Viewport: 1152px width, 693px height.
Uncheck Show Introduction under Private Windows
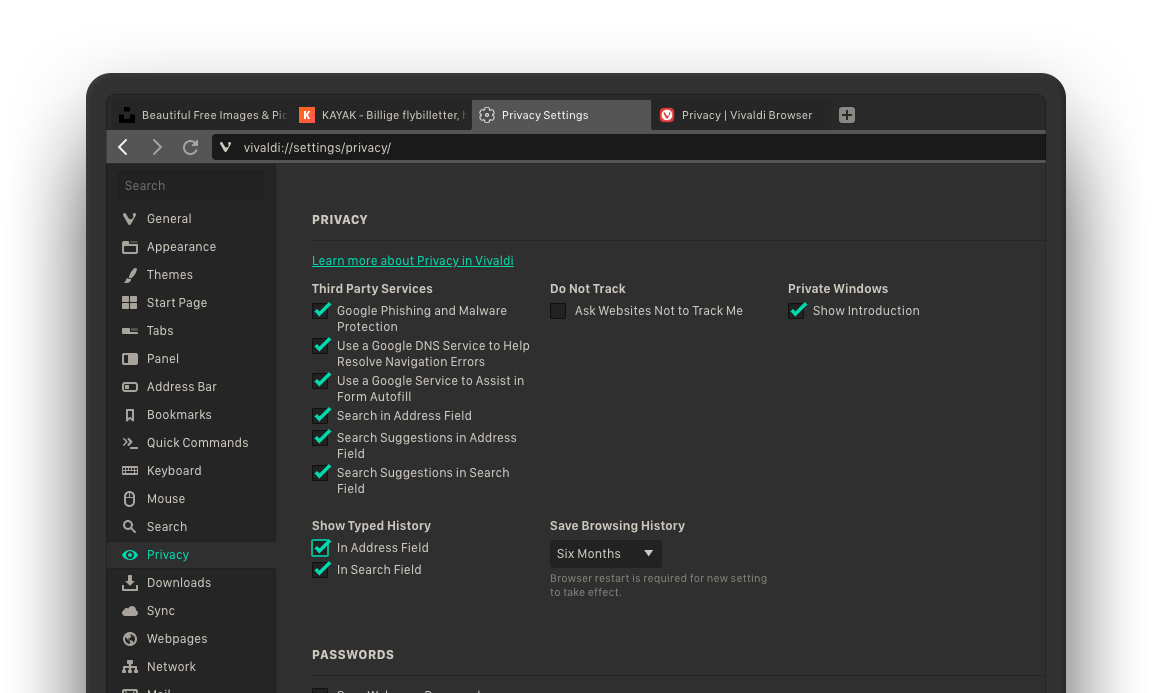(797, 311)
